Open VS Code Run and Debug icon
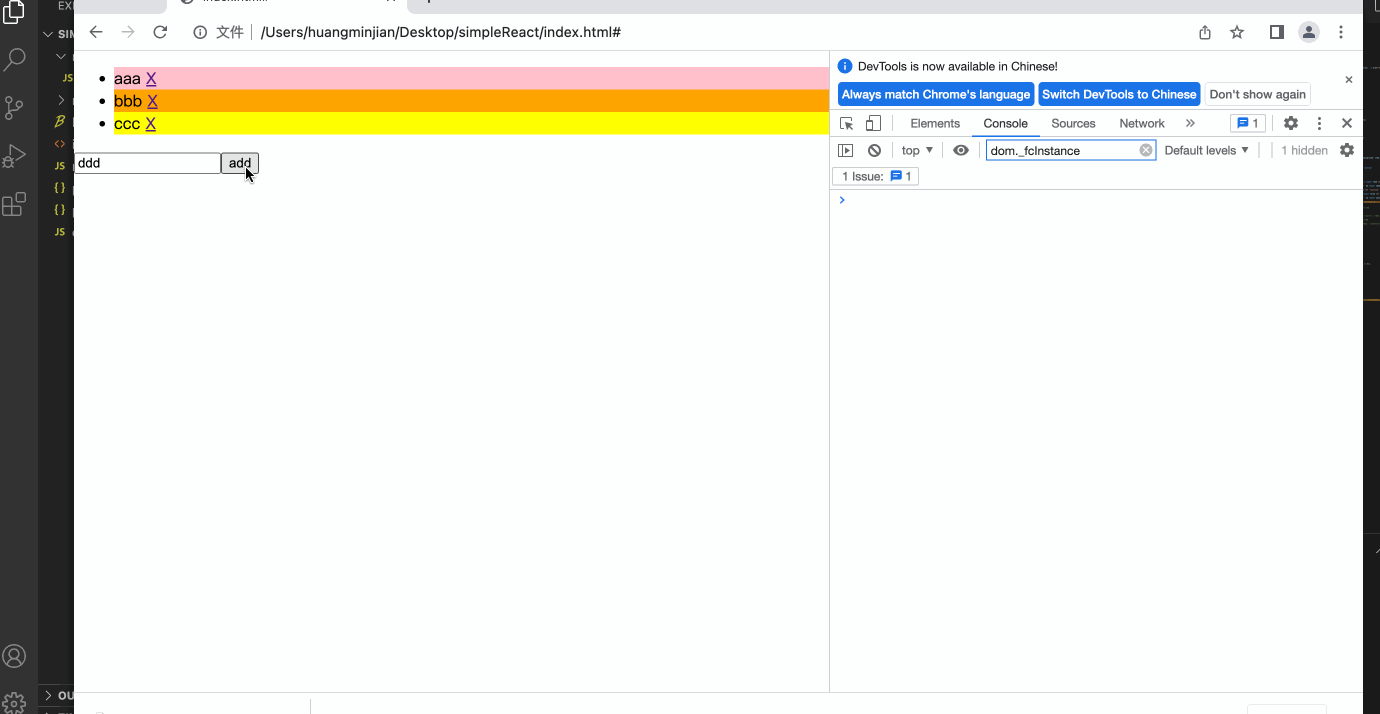 tap(14, 156)
